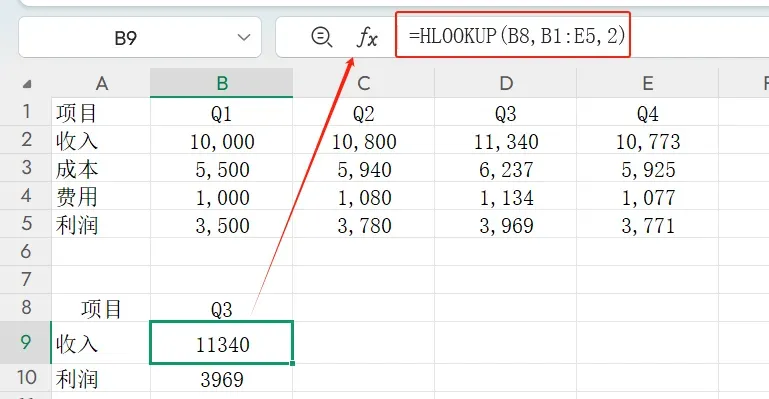
Task: Click cell B10 showing 3969
Action: 222,377
